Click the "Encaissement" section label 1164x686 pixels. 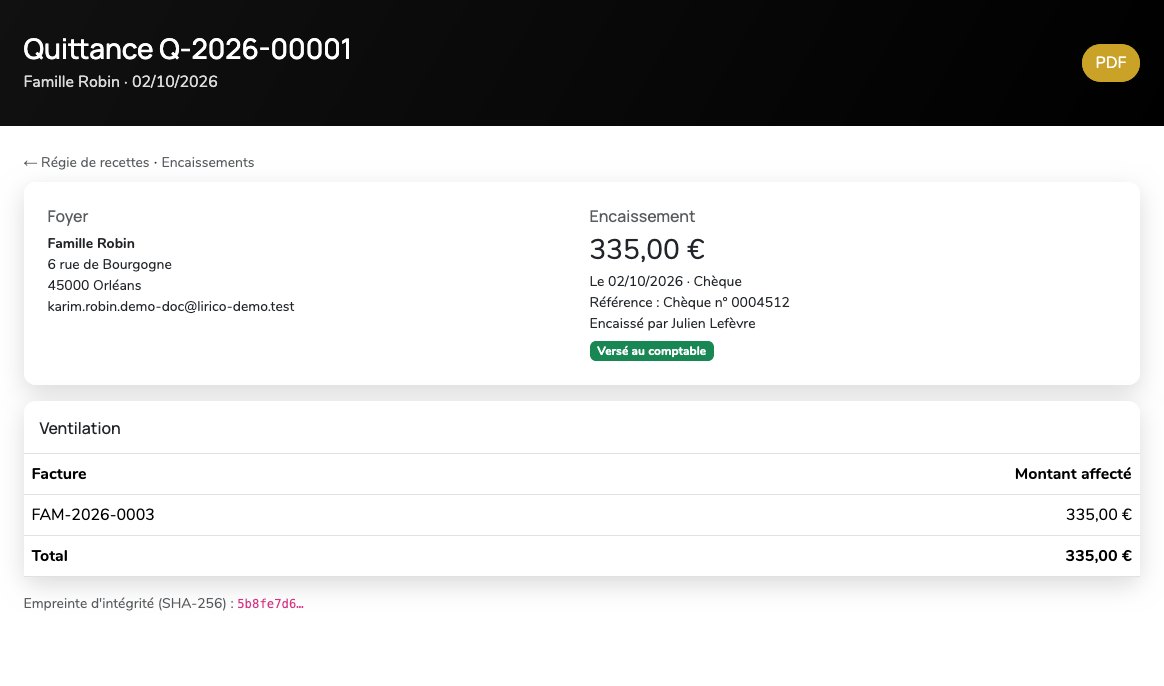[642, 217]
